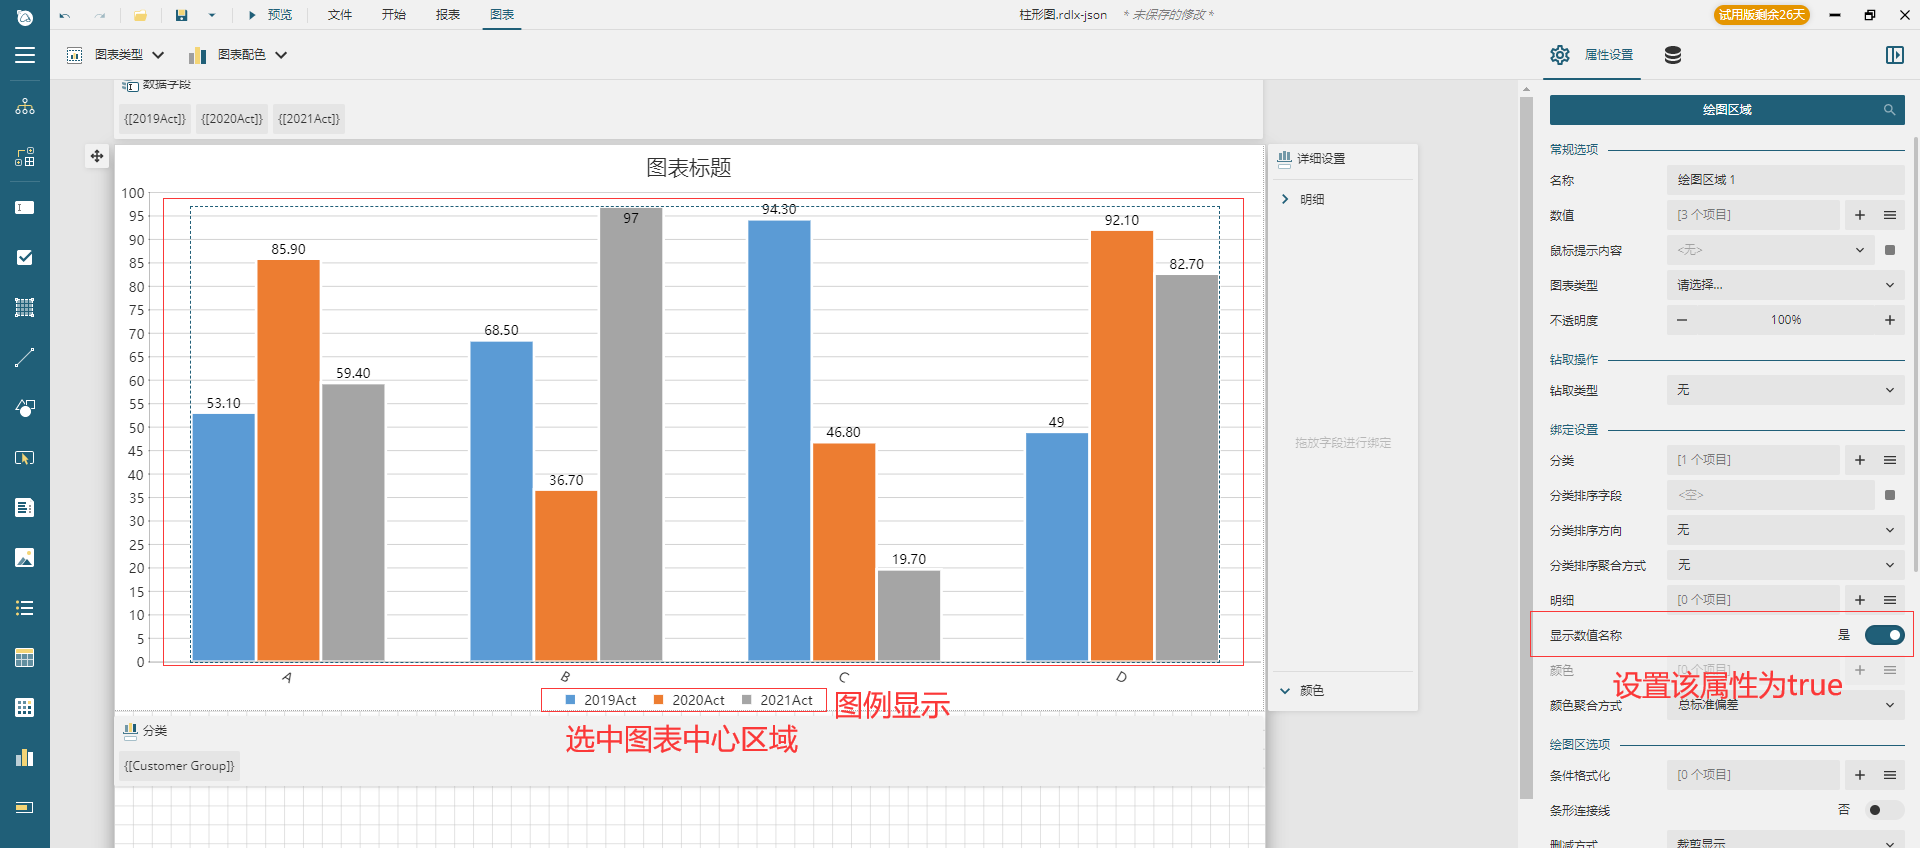
Task: Click the redo arrow icon
Action: [100, 15]
